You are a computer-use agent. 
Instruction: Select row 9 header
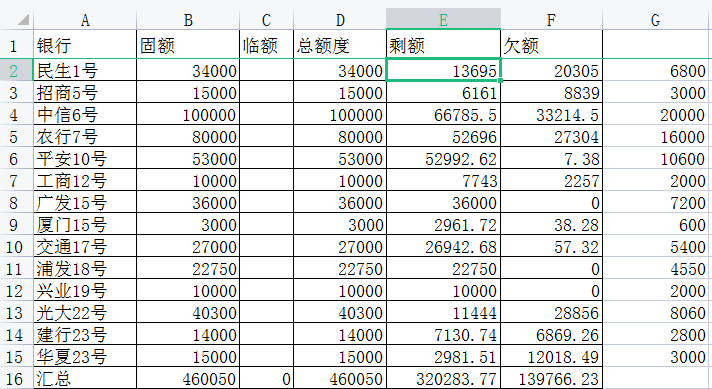[14, 224]
